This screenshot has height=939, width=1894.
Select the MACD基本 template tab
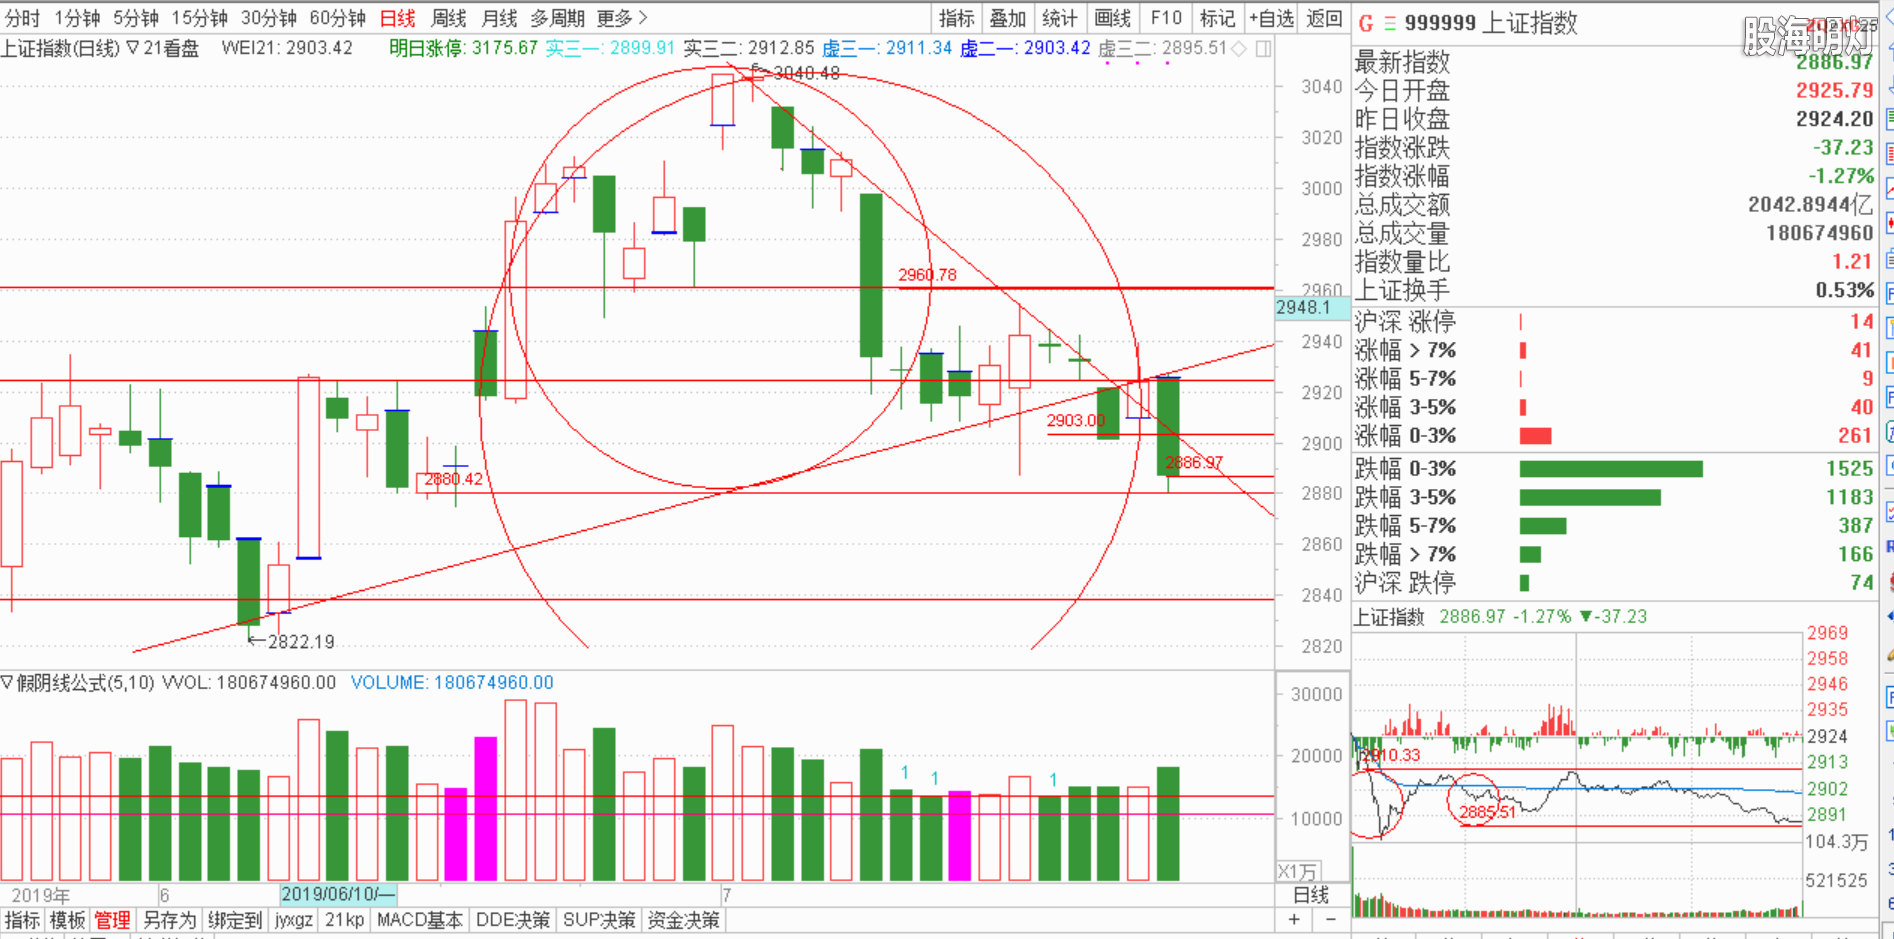(420, 920)
